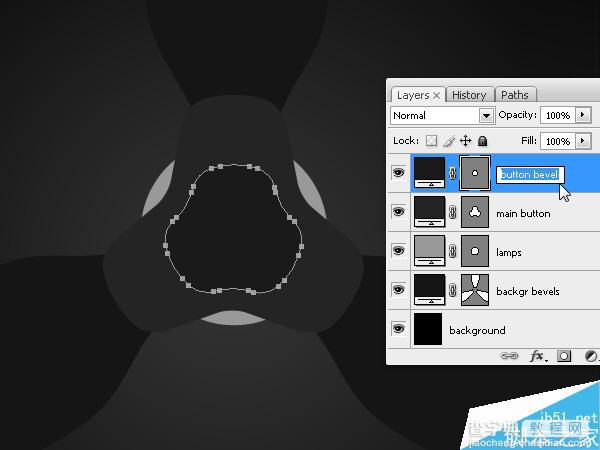Screen dimensions: 600x450
Task: Toggle visibility of the lamps layer
Action: pos(398,251)
